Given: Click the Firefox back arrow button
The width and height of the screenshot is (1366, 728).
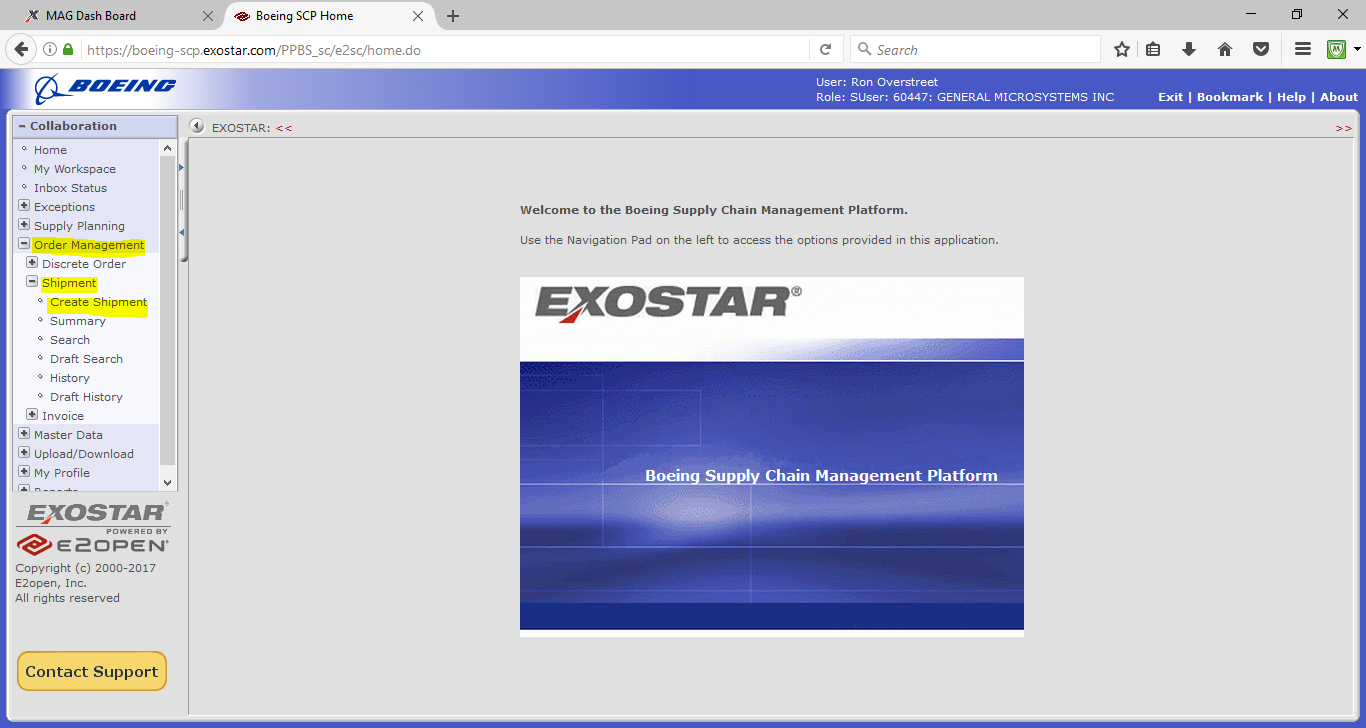Looking at the screenshot, I should (x=21, y=49).
